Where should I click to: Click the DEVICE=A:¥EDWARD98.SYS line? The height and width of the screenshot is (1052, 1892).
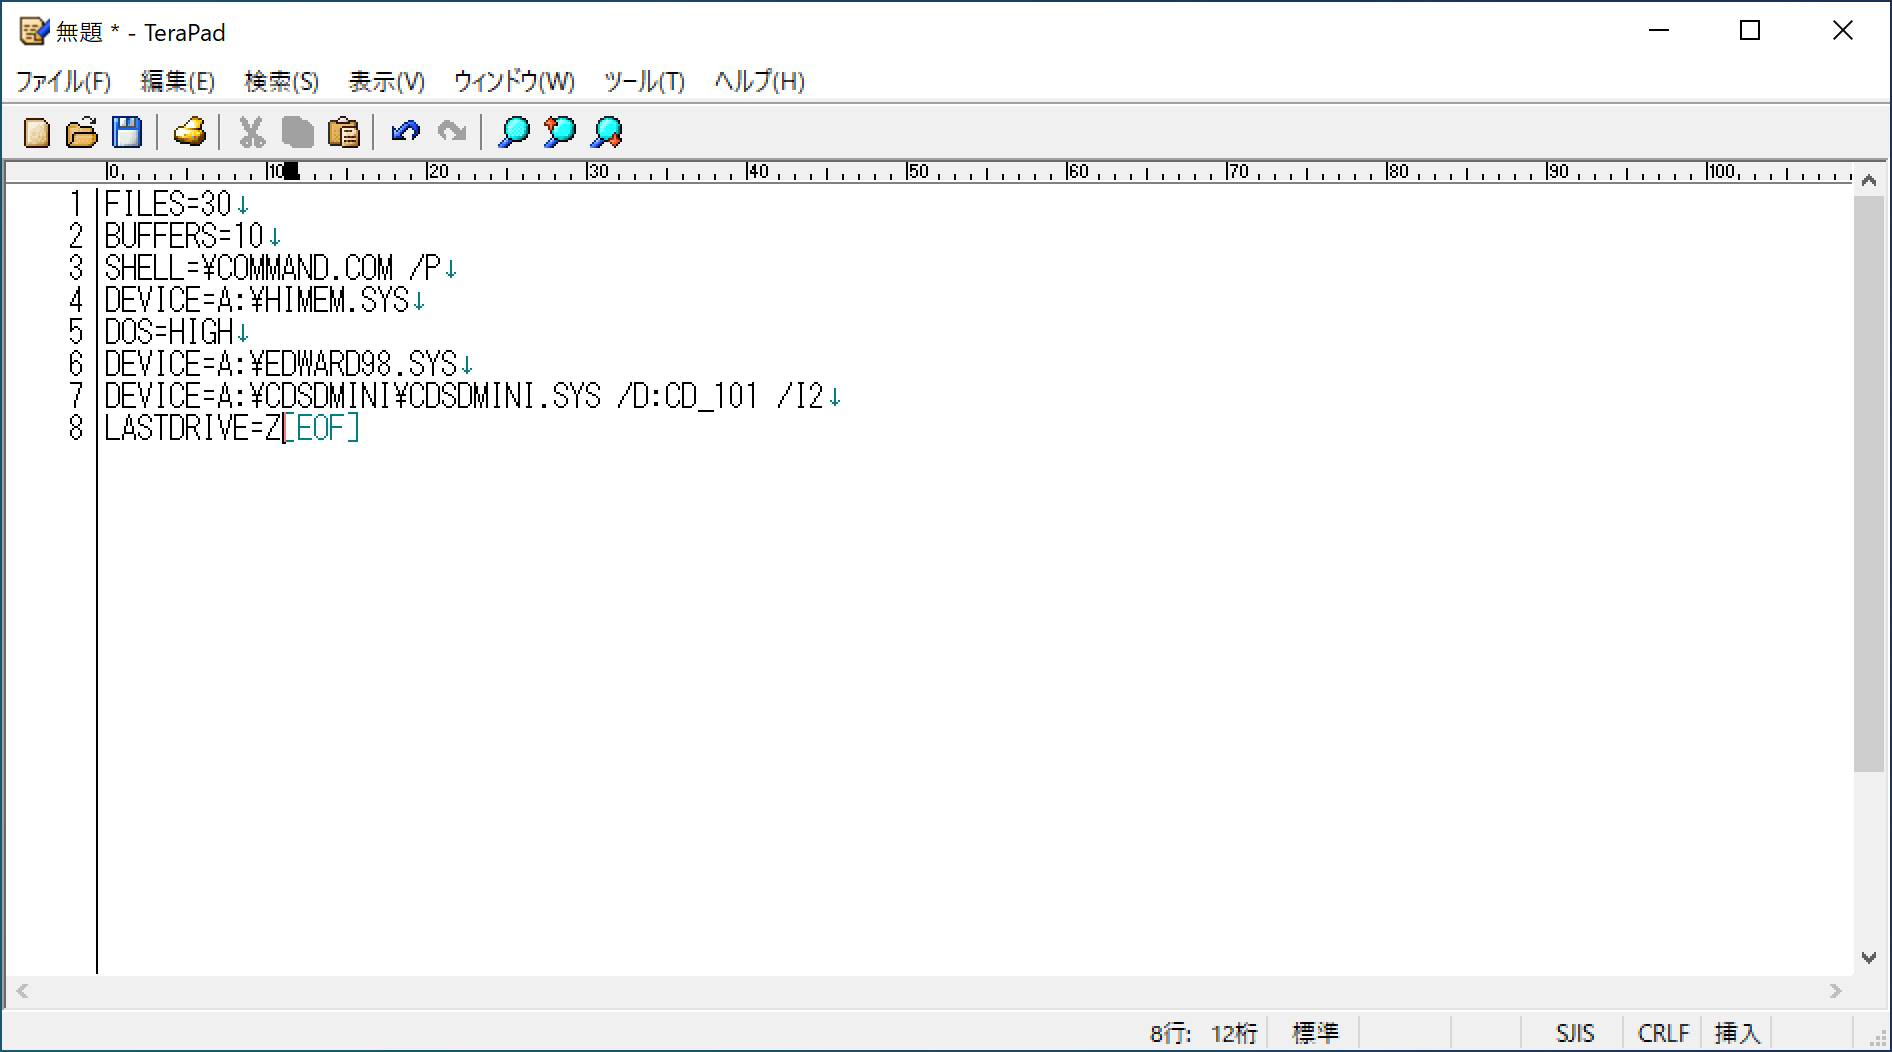coord(280,364)
